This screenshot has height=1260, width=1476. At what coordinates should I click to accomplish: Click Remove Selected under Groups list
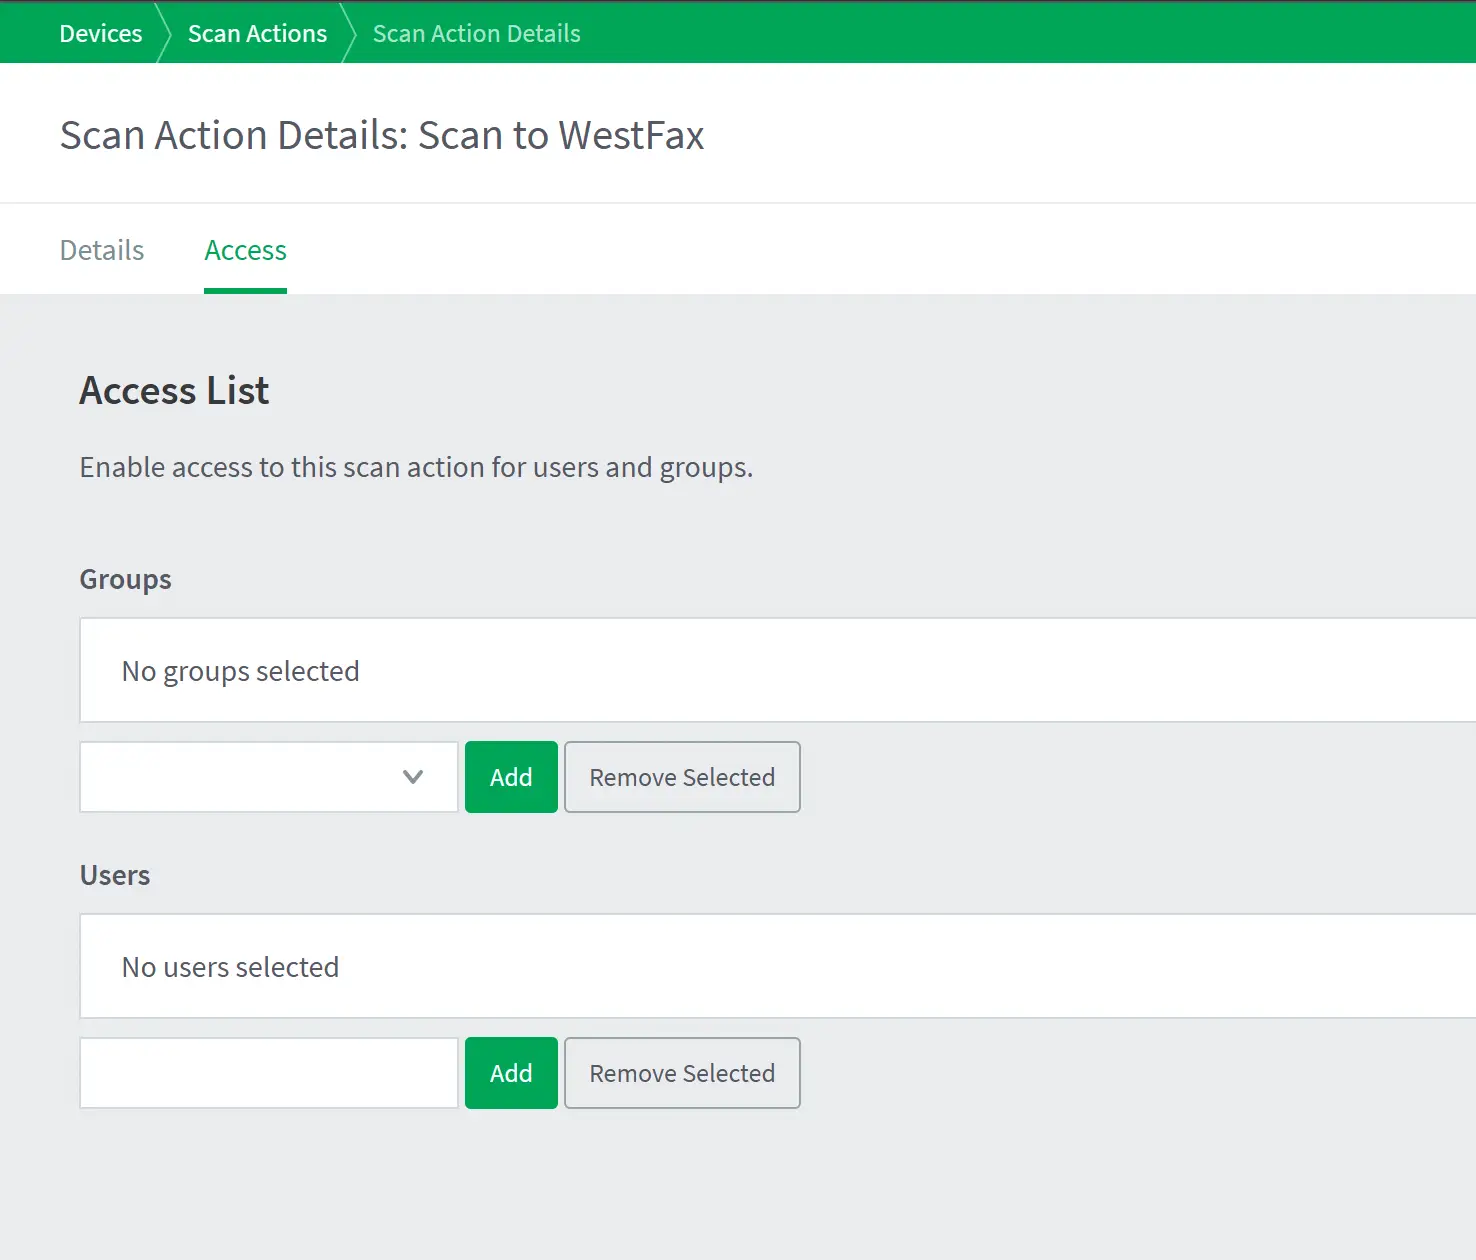[x=682, y=777]
